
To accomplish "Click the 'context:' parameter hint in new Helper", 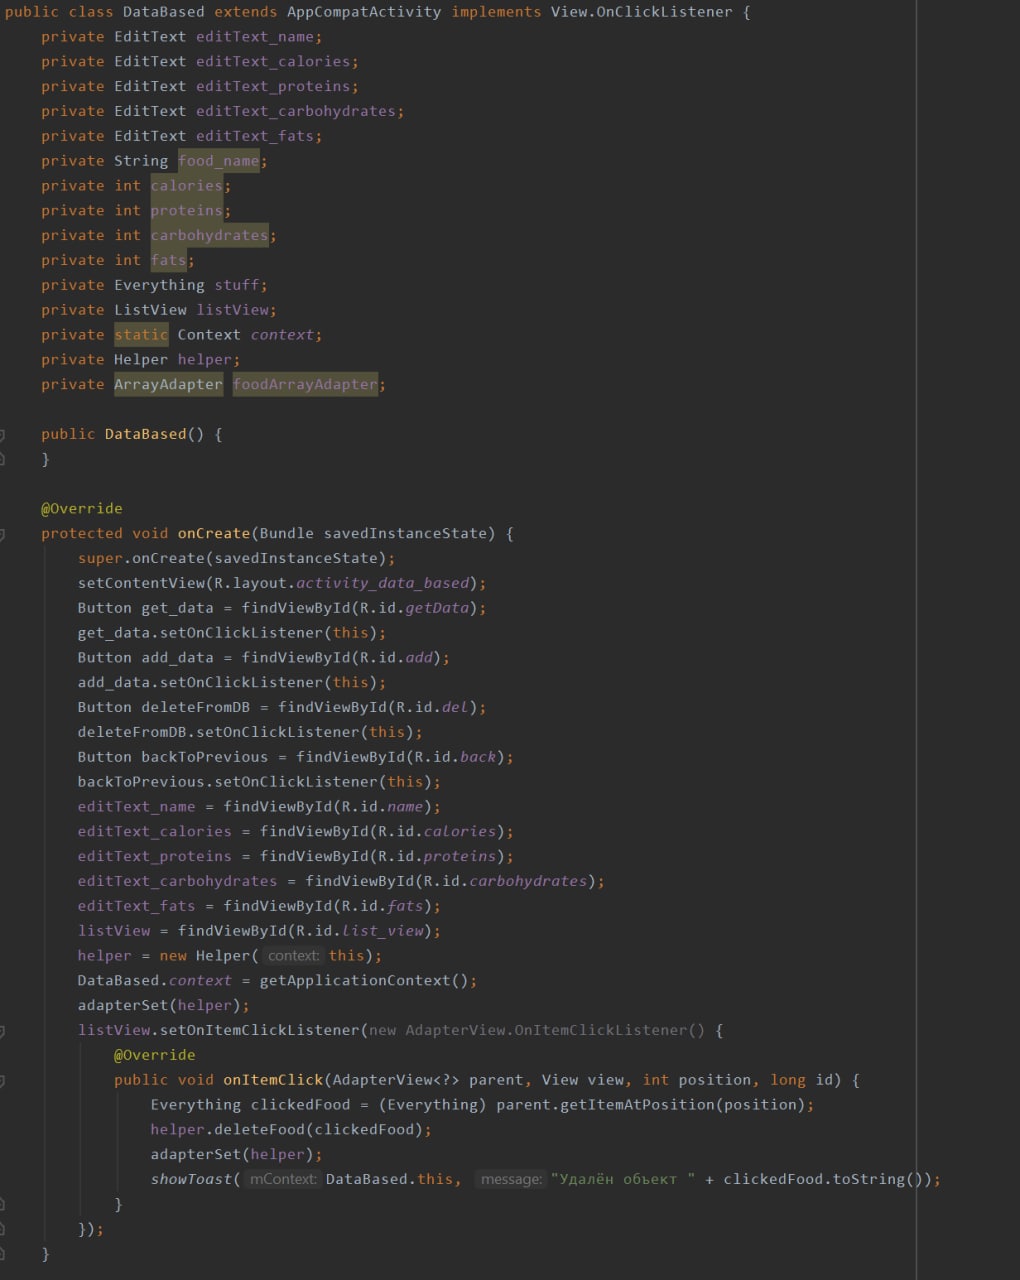I will pos(293,956).
